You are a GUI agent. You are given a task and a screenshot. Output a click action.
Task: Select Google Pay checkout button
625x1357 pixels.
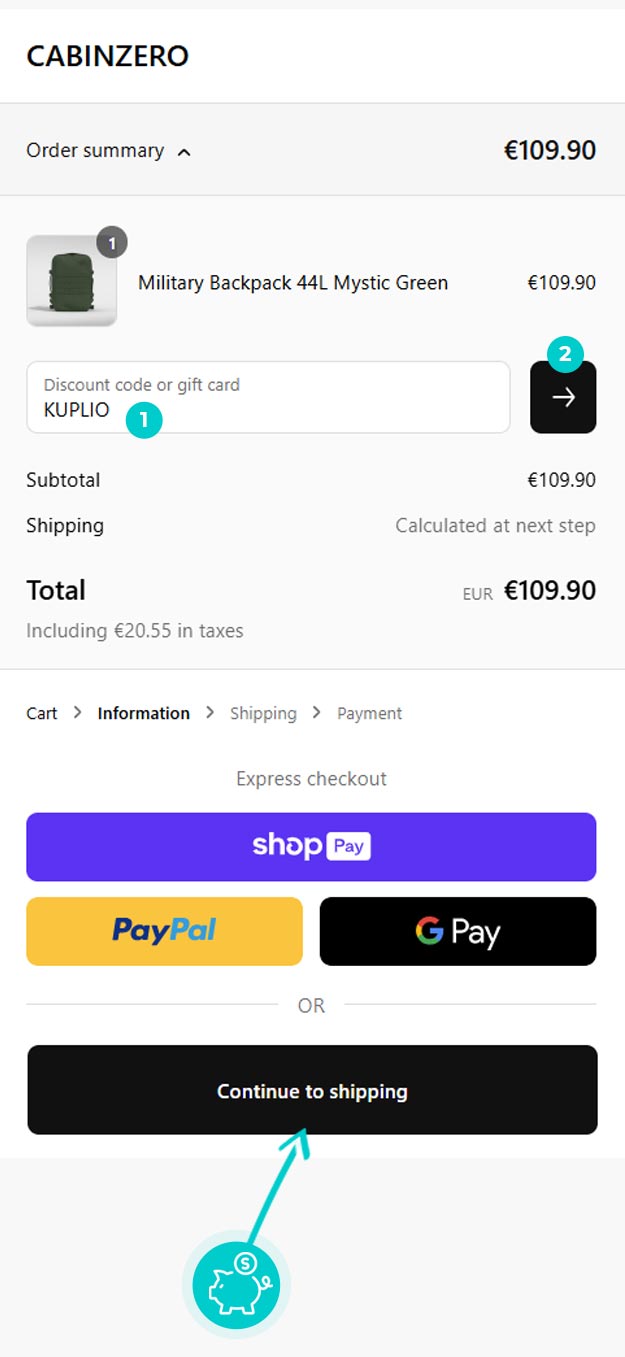pos(458,931)
